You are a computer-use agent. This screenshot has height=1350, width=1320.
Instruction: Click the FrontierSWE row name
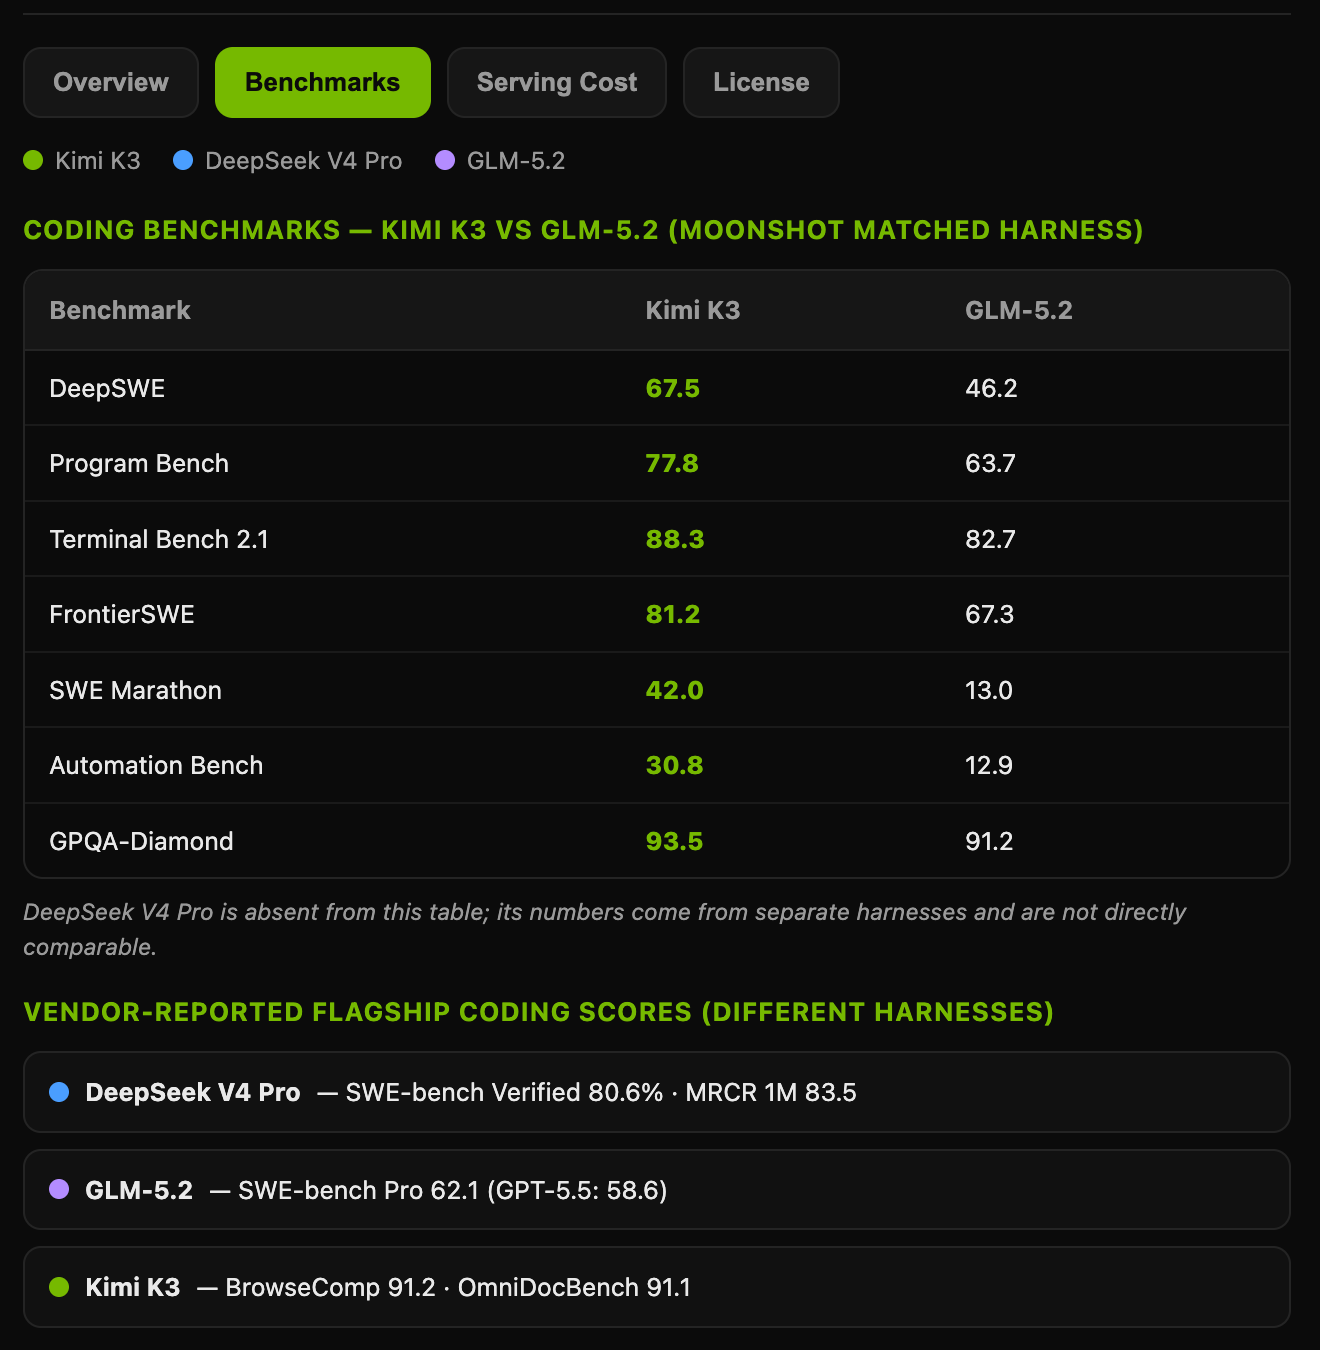click(122, 614)
